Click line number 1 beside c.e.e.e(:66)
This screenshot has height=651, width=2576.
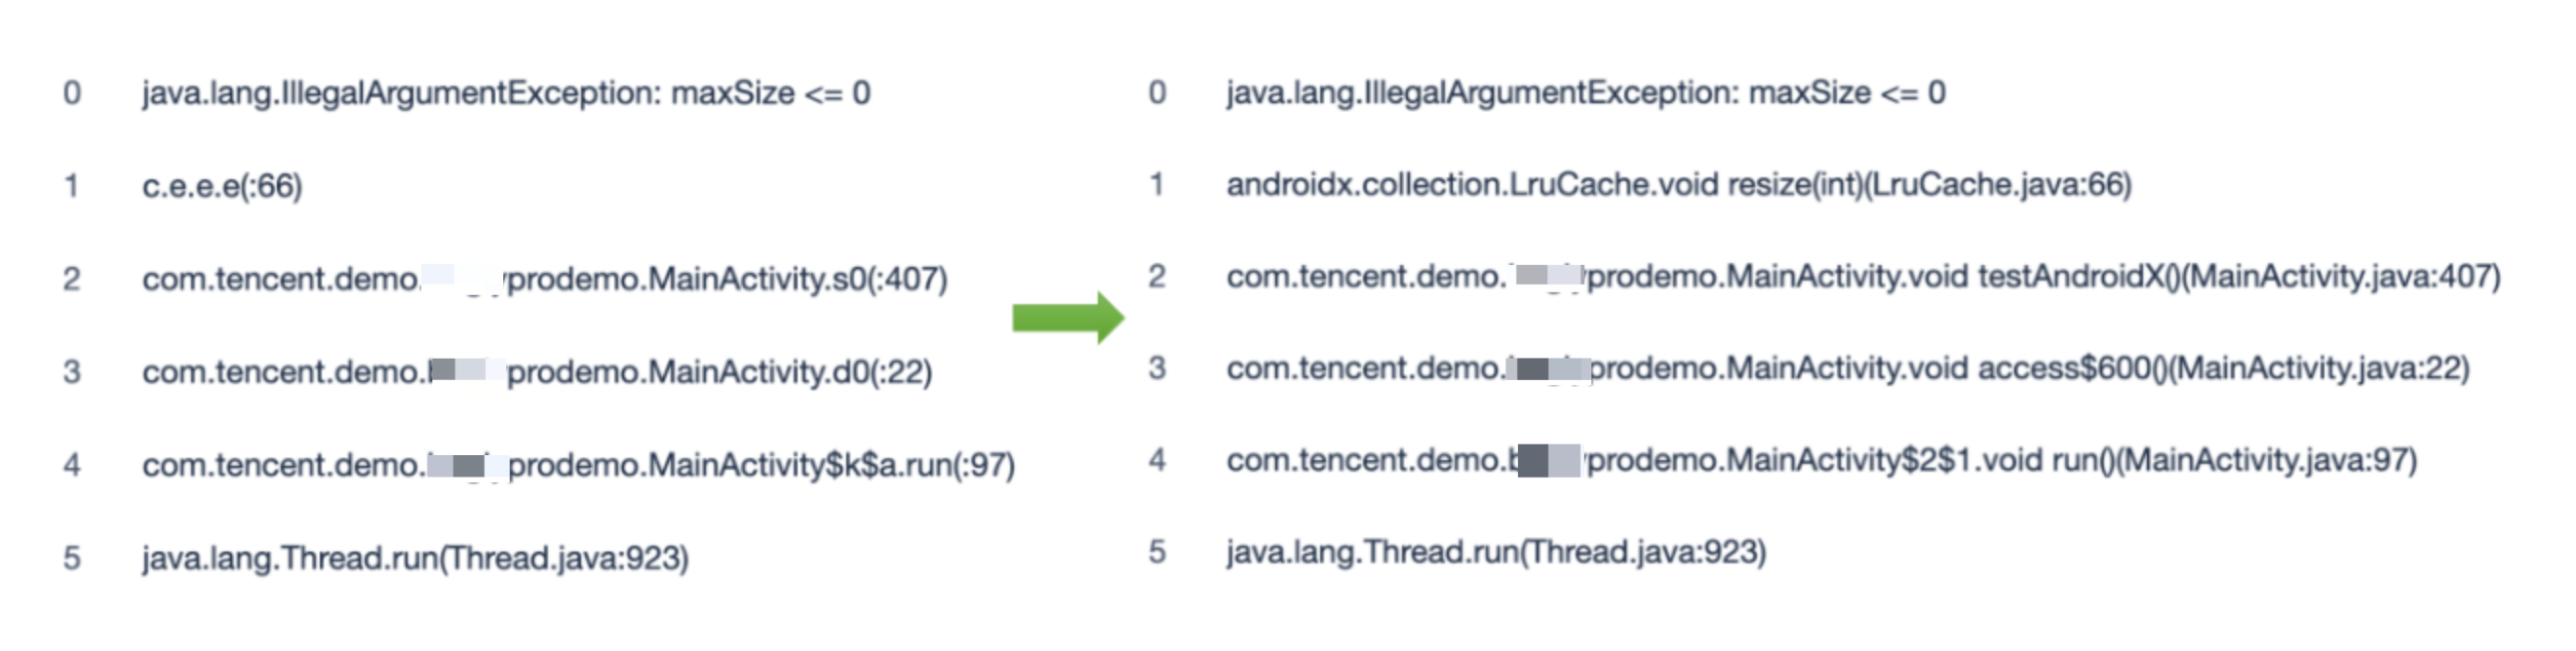[x=71, y=186]
